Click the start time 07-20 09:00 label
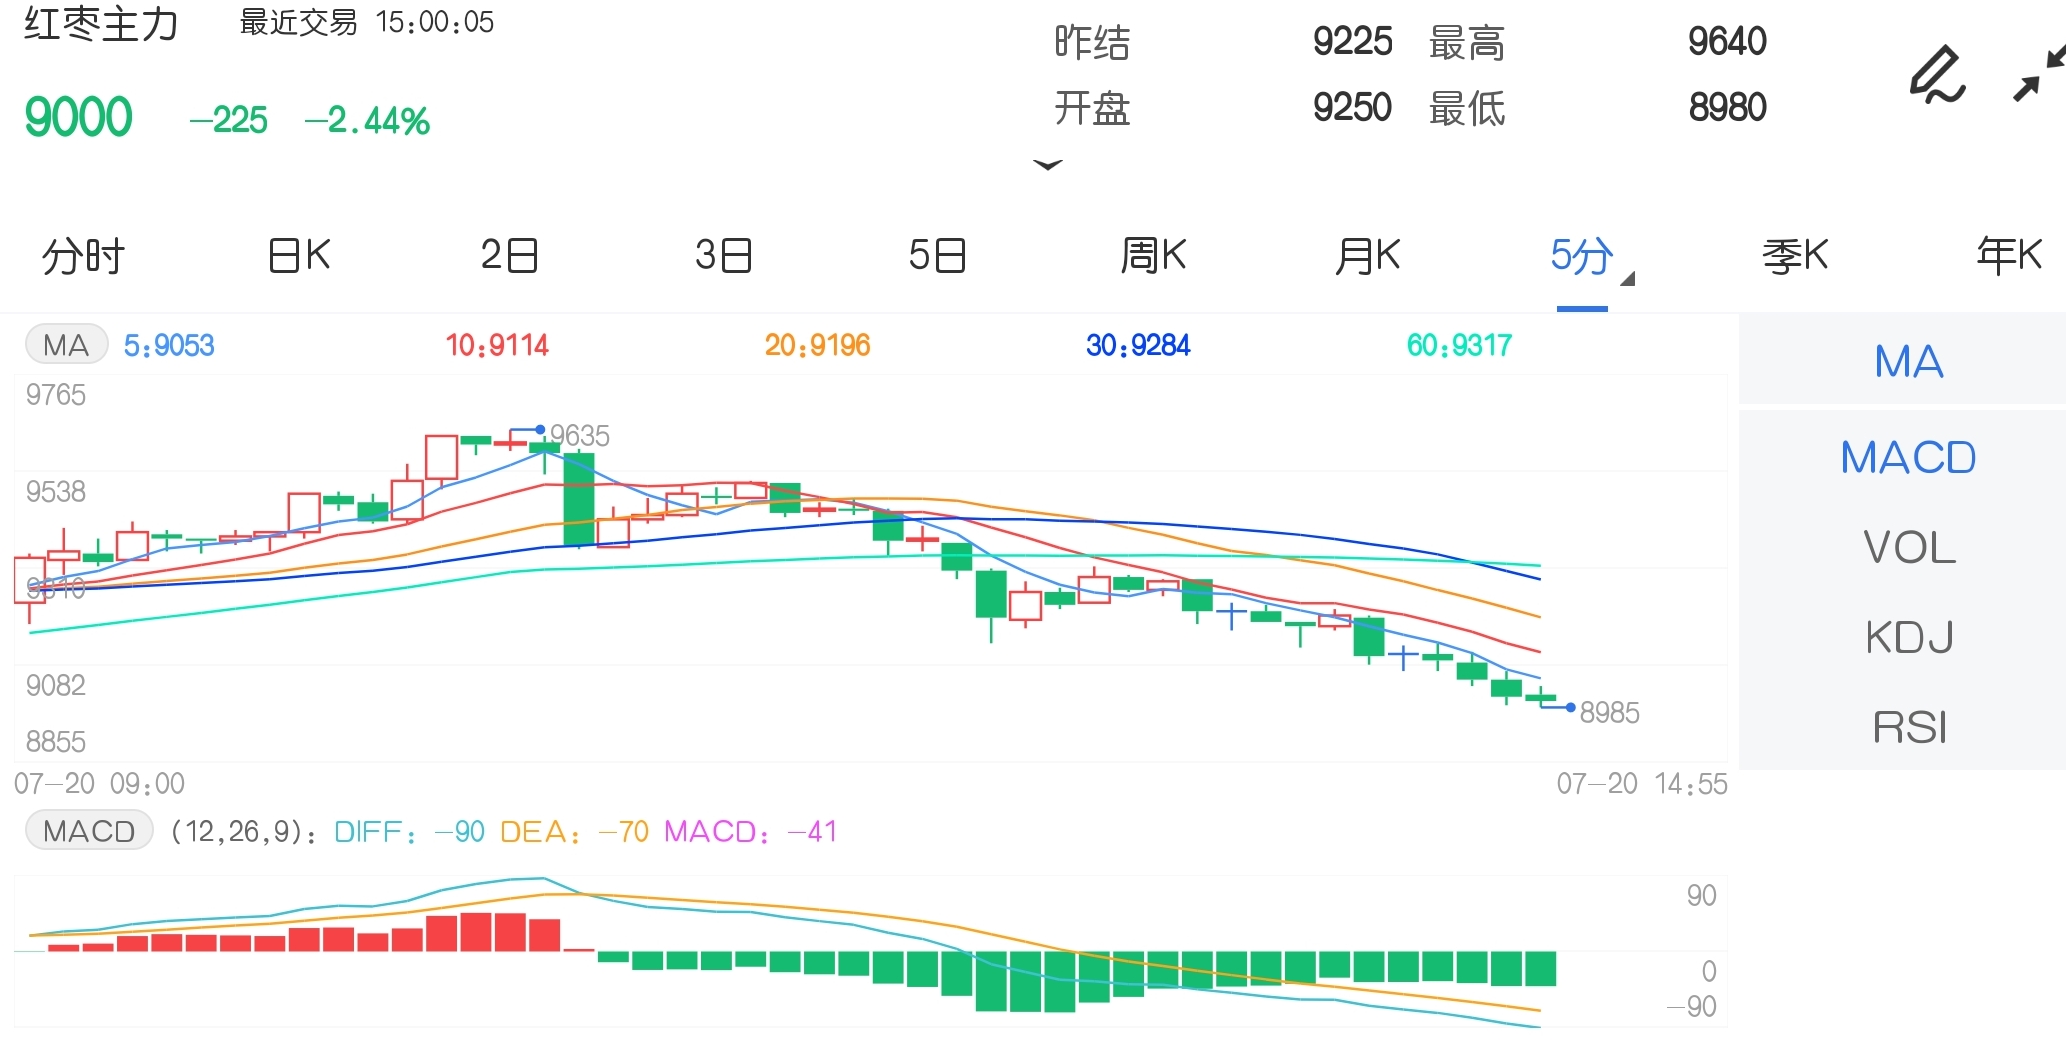 [x=99, y=783]
